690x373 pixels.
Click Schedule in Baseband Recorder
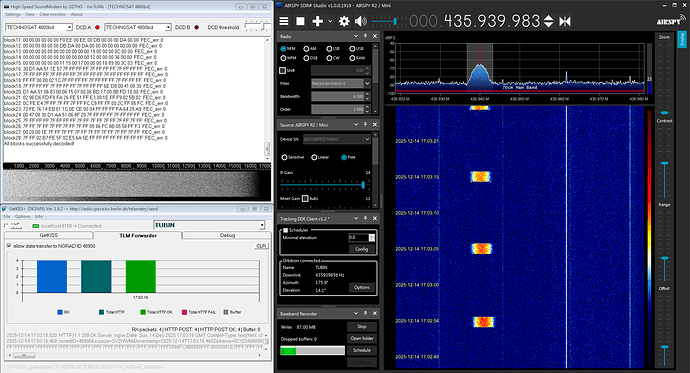[362, 351]
